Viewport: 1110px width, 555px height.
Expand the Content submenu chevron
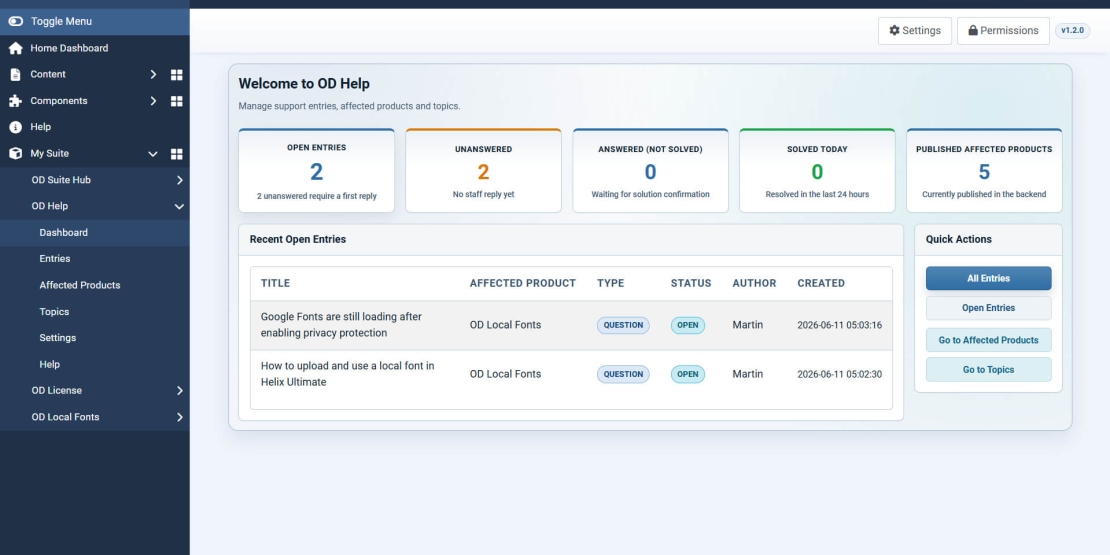[x=153, y=74]
